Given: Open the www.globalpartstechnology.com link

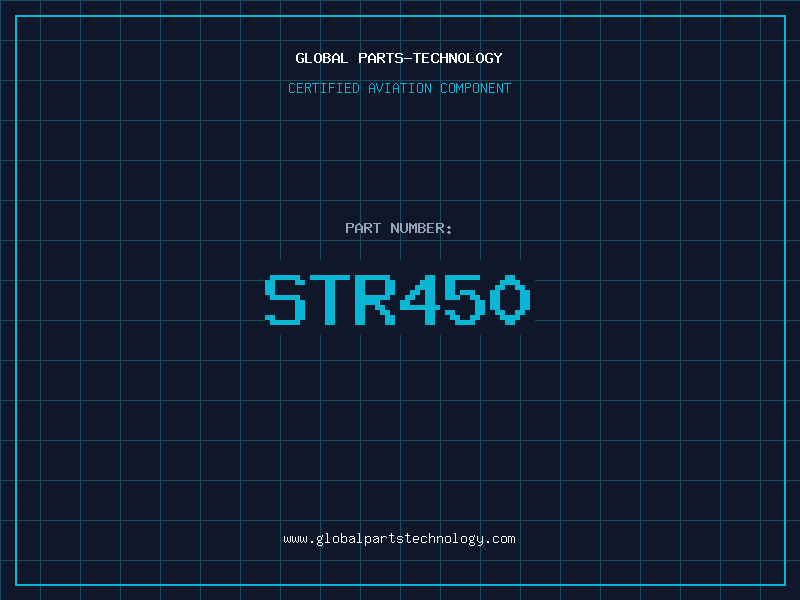Looking at the screenshot, I should [399, 539].
